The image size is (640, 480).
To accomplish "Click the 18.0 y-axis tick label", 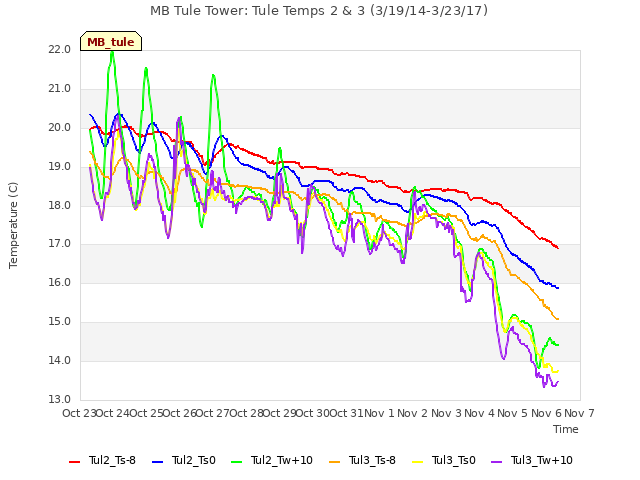I will tap(60, 205).
